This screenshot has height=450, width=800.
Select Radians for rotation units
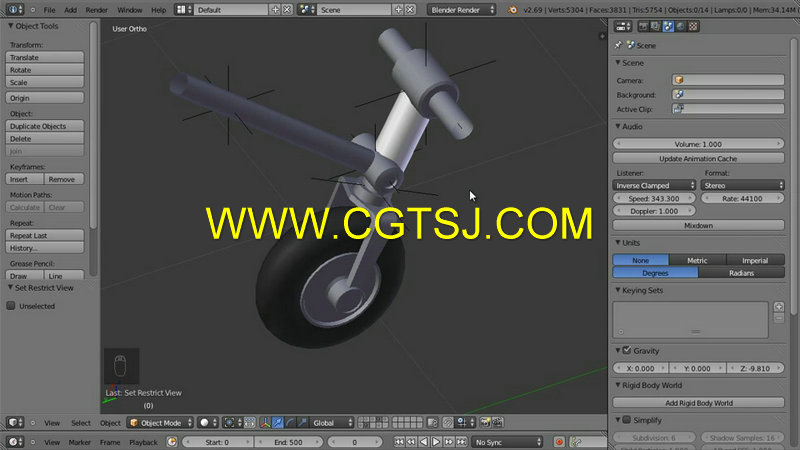click(x=741, y=273)
